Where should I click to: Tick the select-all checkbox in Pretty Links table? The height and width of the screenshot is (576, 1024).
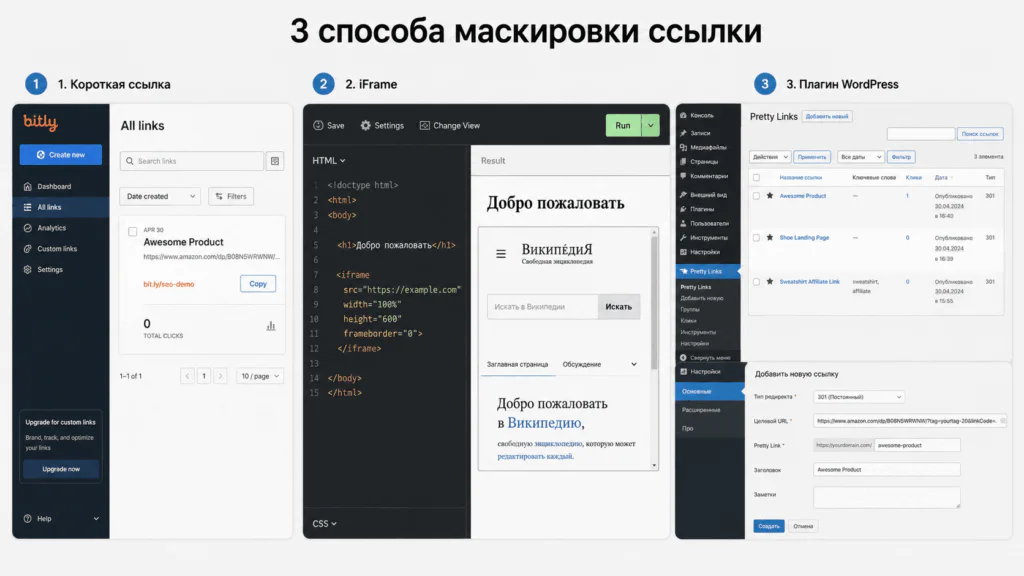(x=756, y=178)
